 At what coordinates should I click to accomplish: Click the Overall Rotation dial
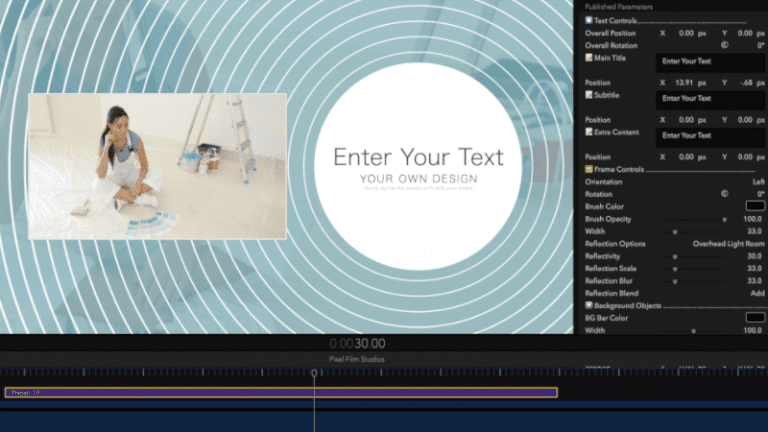724,45
